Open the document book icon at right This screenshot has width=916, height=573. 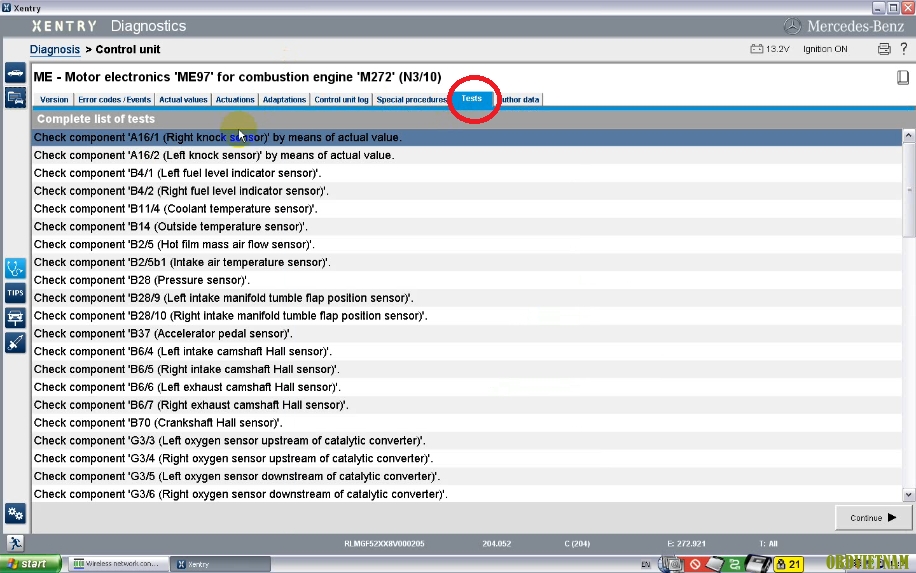click(x=903, y=77)
